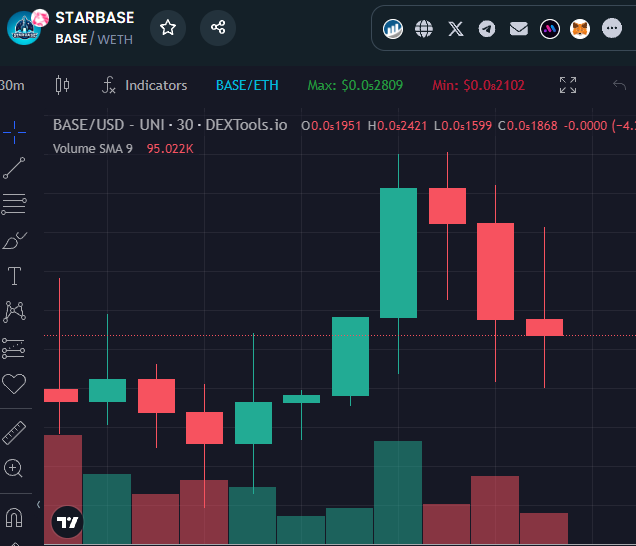Select the forecast position tool
This screenshot has height=546, width=636.
[14, 348]
